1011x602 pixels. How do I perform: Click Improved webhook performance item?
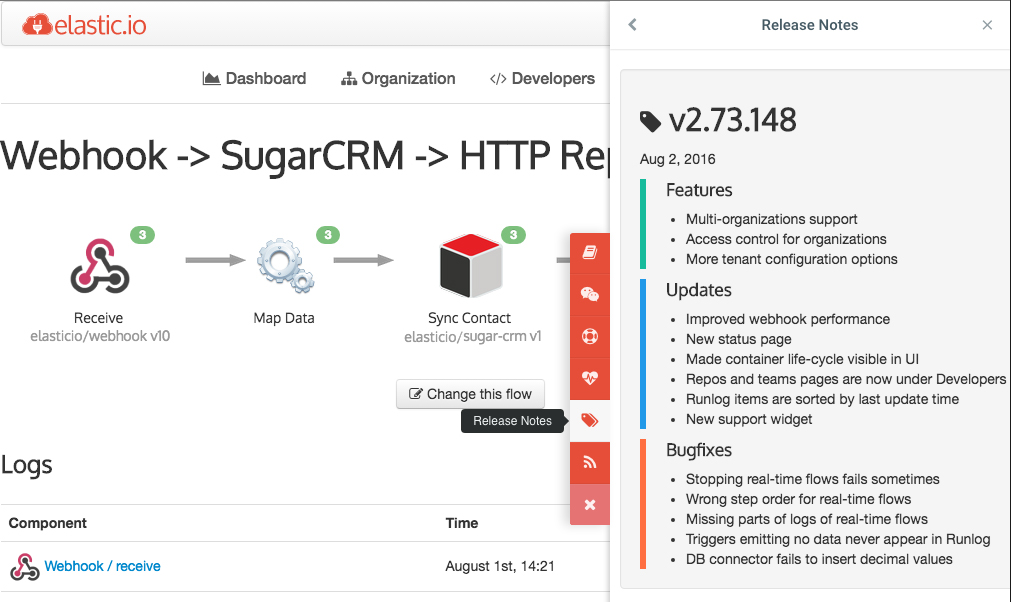787,319
